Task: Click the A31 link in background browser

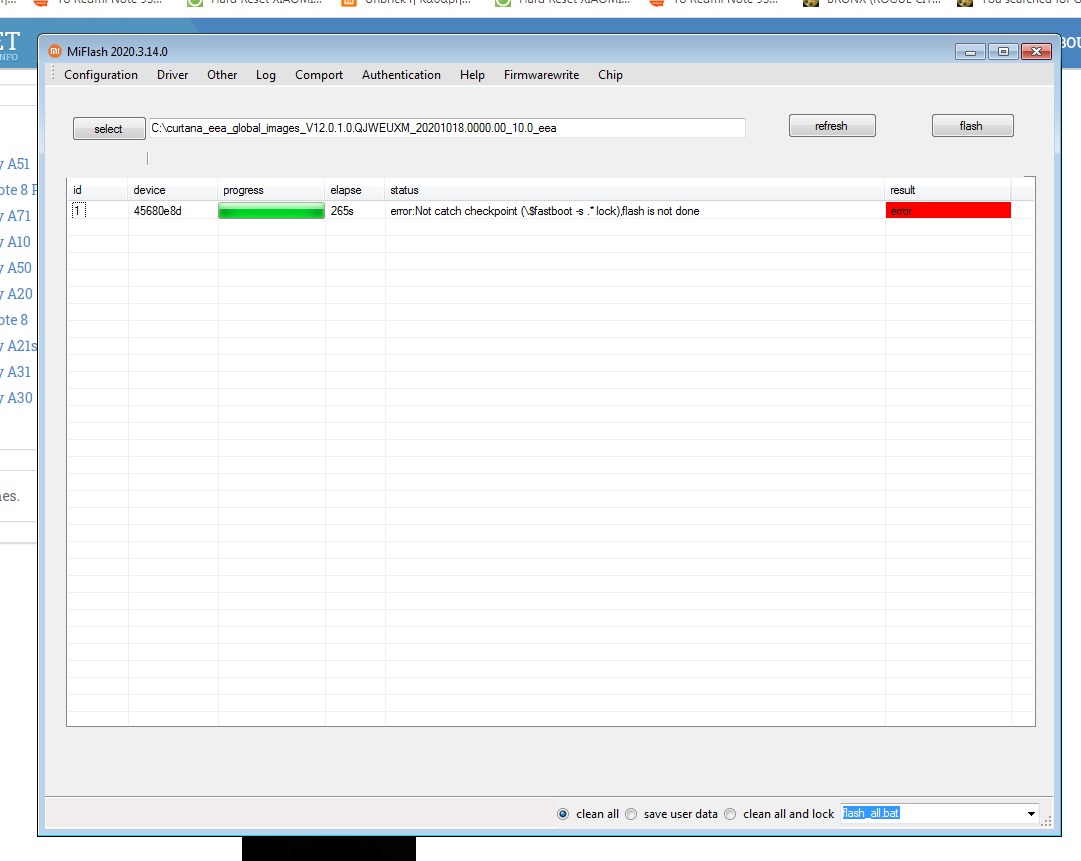Action: coord(15,372)
